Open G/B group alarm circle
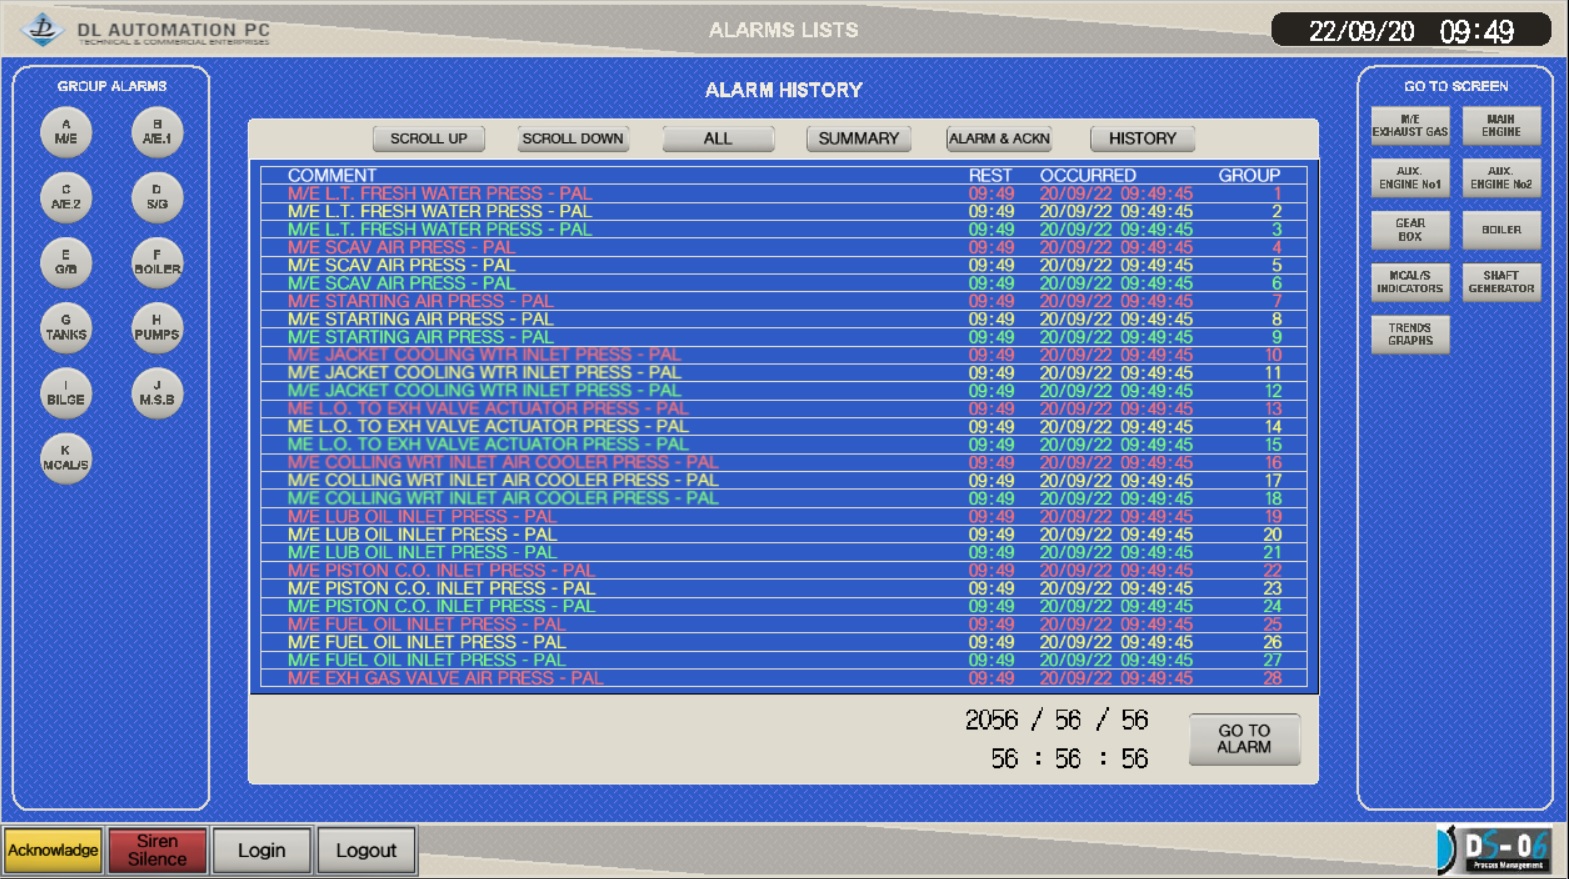This screenshot has height=879, width=1569. pos(66,262)
